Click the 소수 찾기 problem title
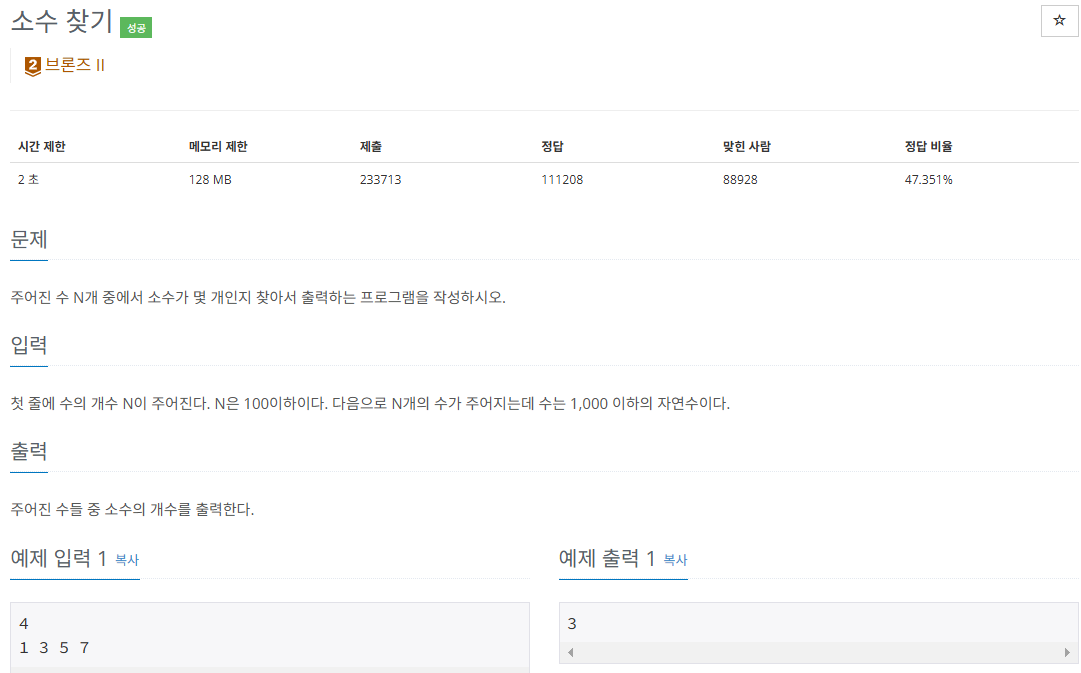This screenshot has width=1081, height=673. pyautogui.click(x=62, y=21)
